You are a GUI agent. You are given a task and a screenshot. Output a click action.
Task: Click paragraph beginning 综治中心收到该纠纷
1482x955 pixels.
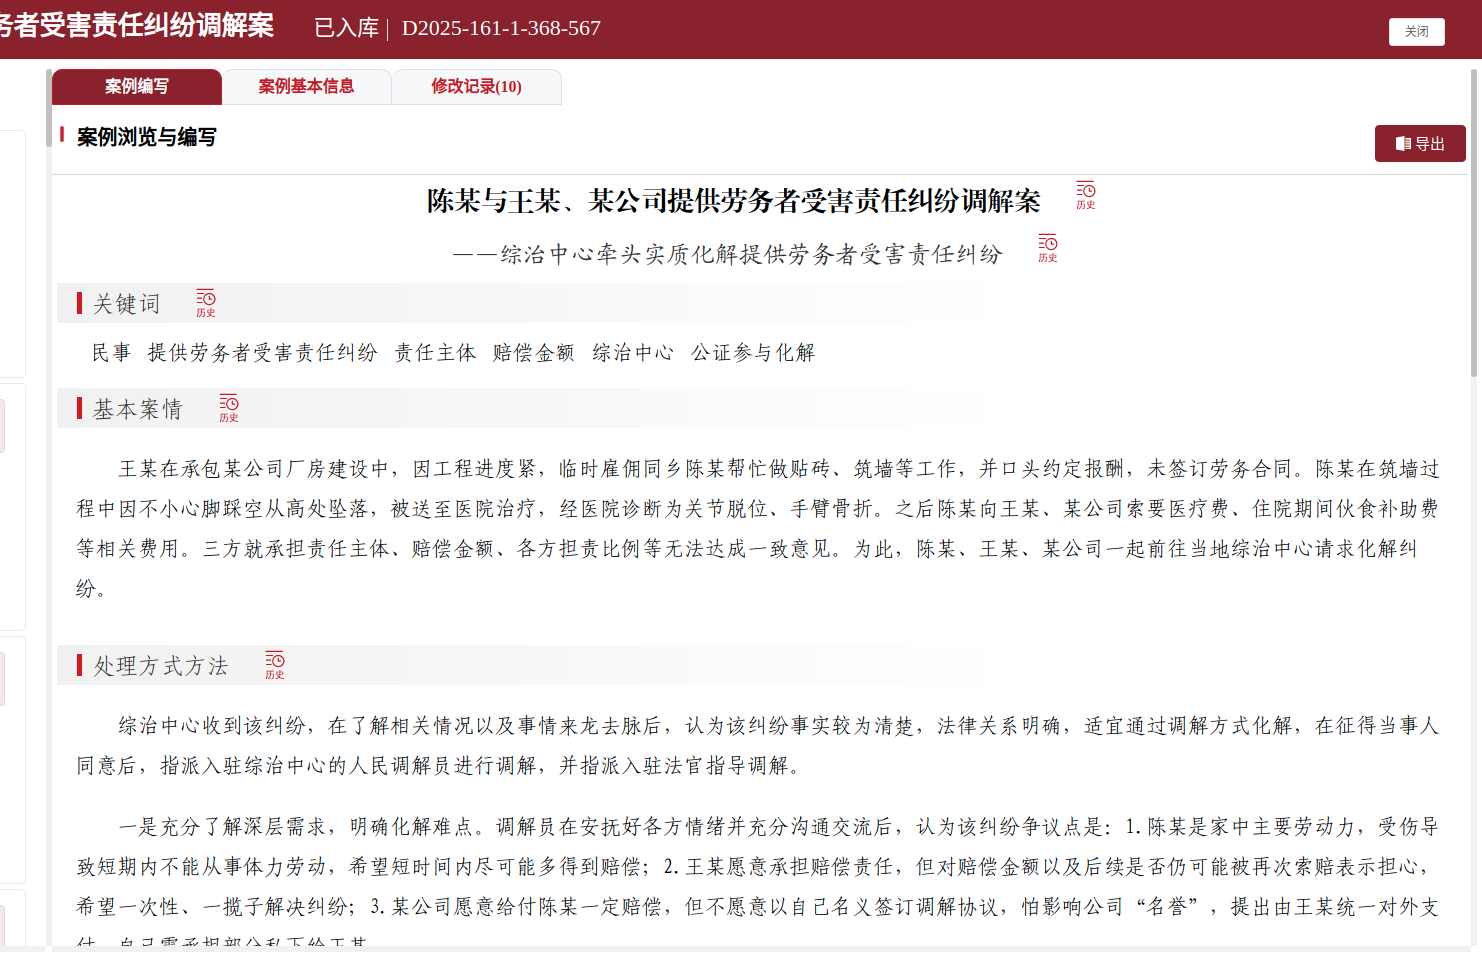tap(758, 746)
